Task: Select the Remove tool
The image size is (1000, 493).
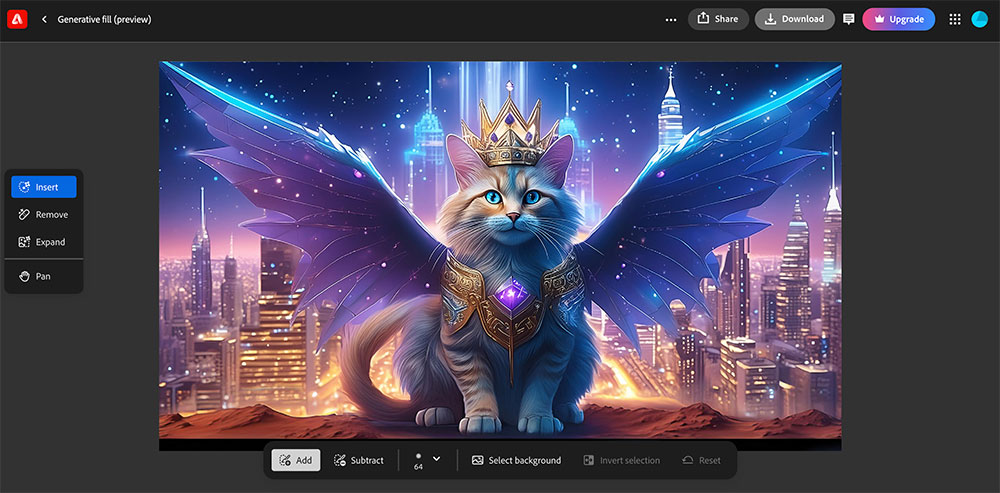Action: point(43,214)
